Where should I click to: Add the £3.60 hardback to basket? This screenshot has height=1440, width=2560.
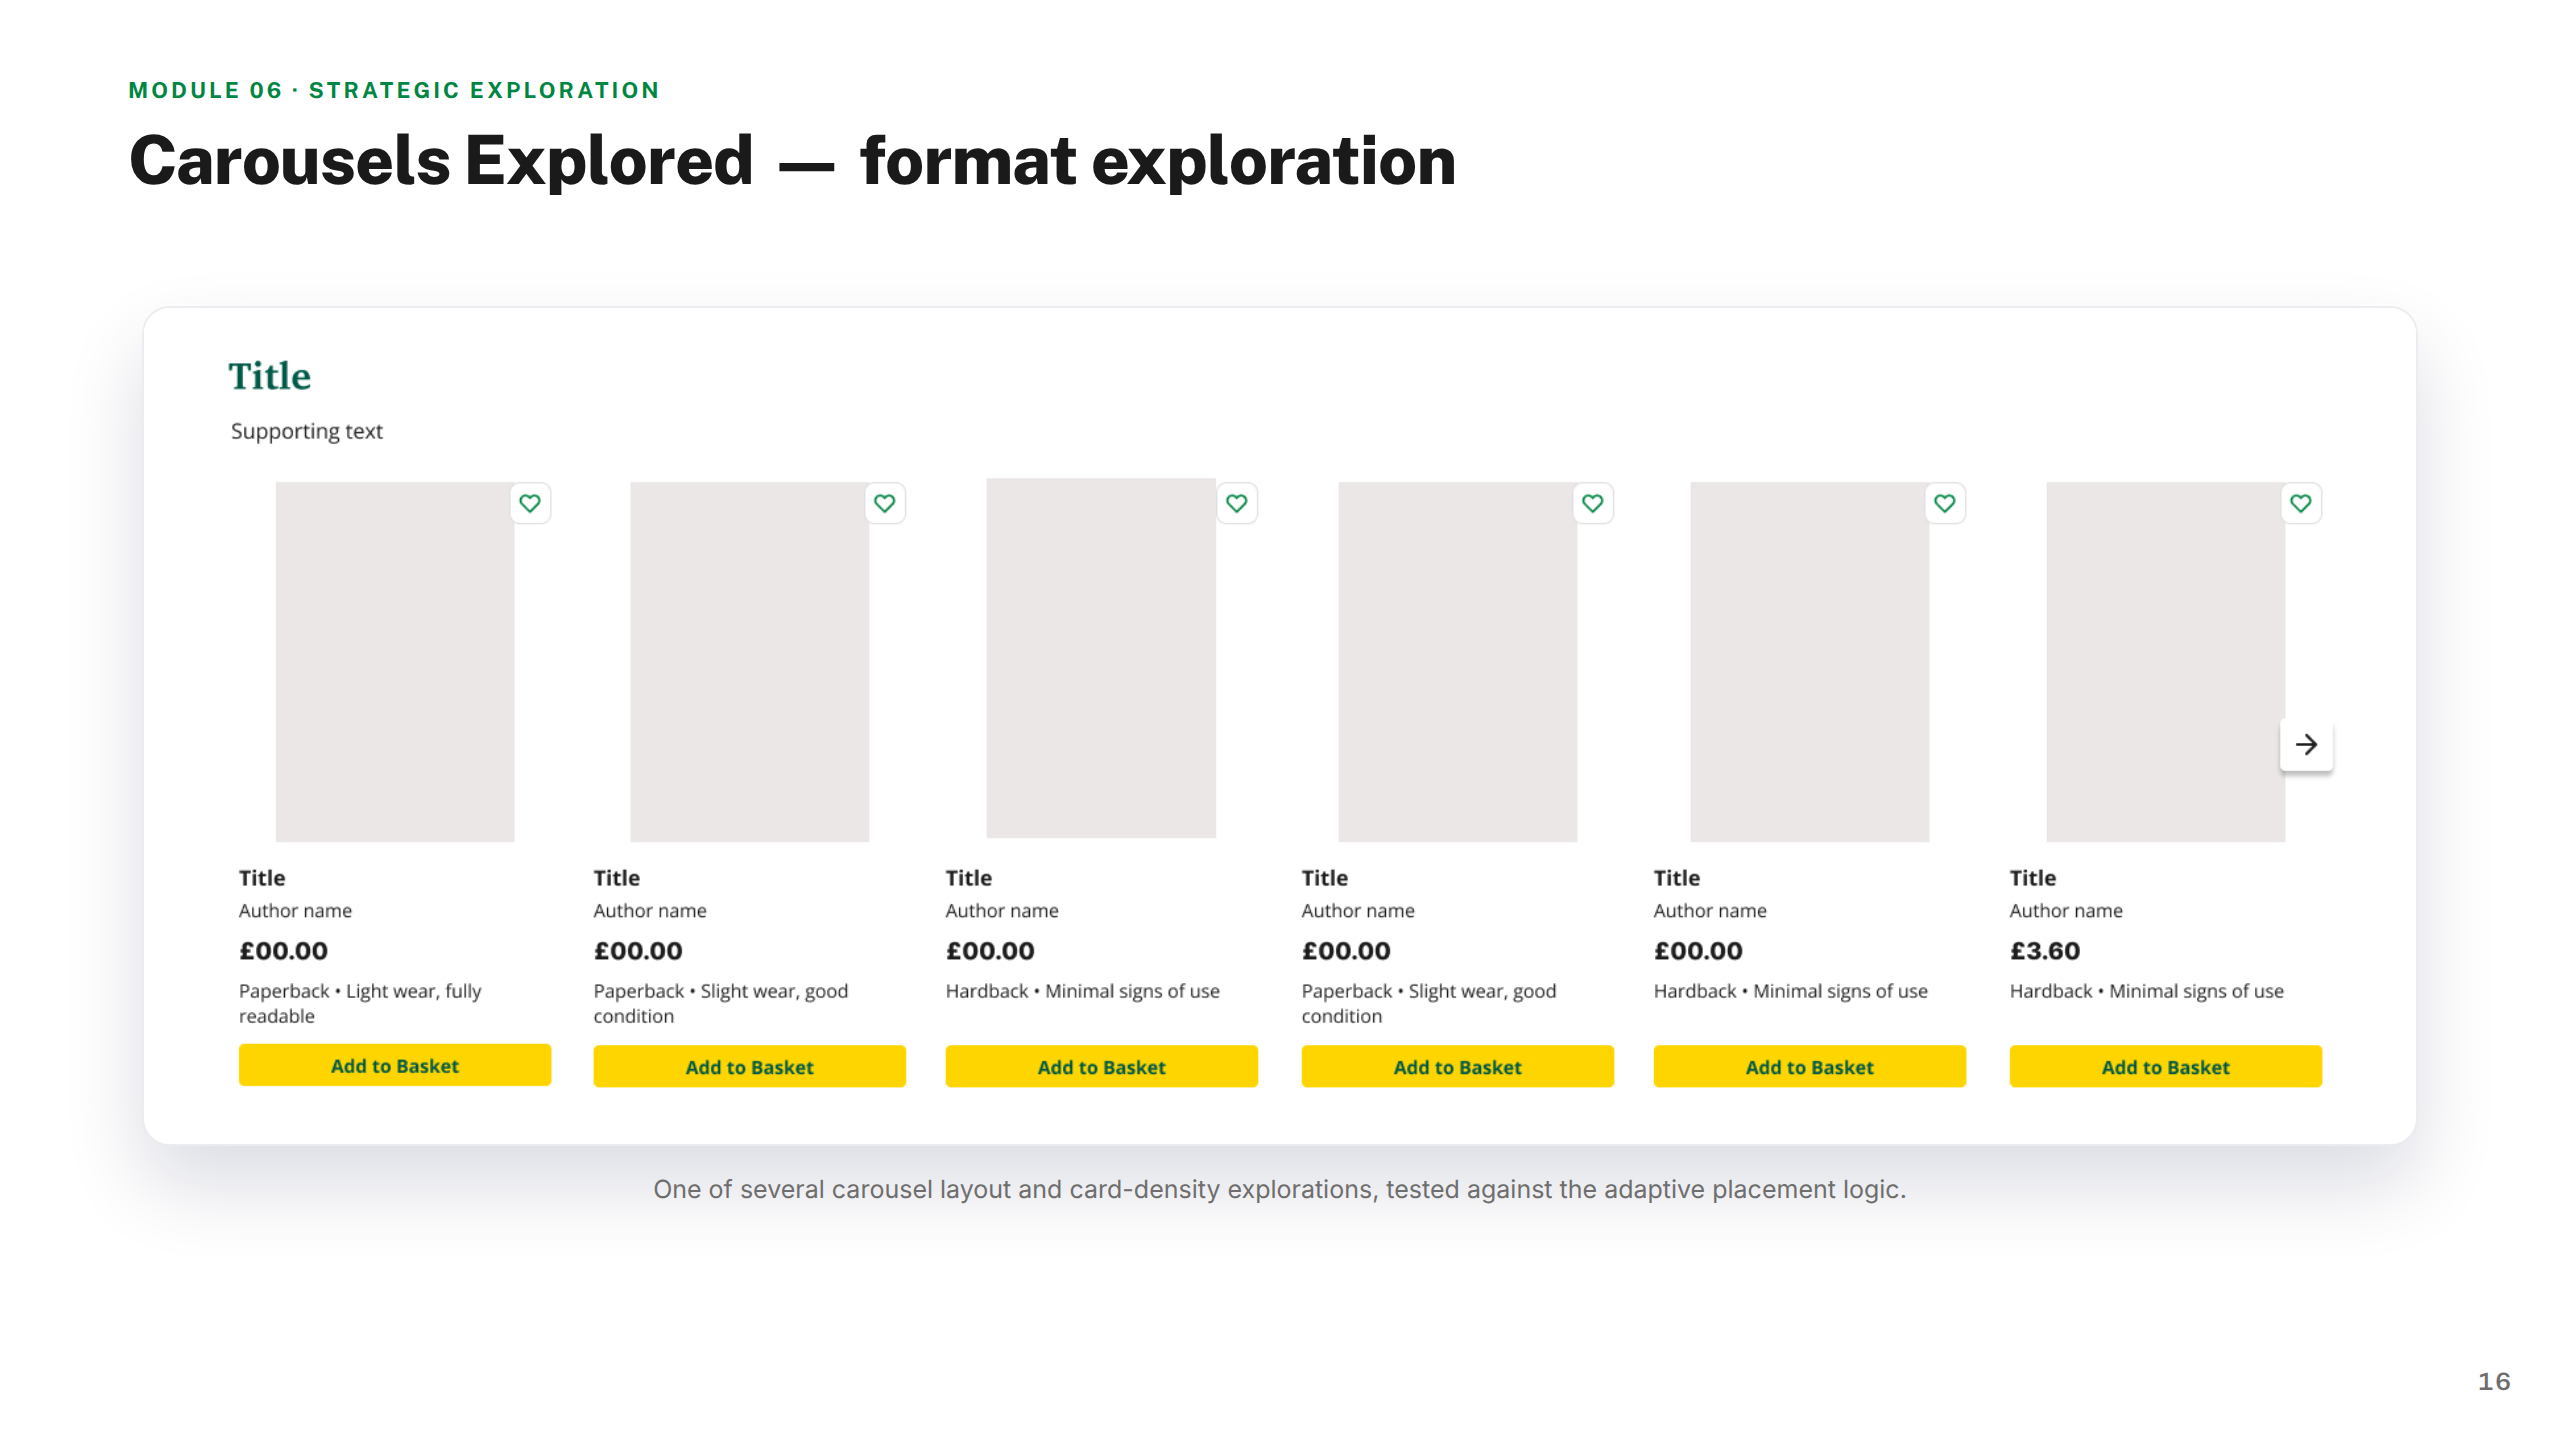(2166, 1067)
